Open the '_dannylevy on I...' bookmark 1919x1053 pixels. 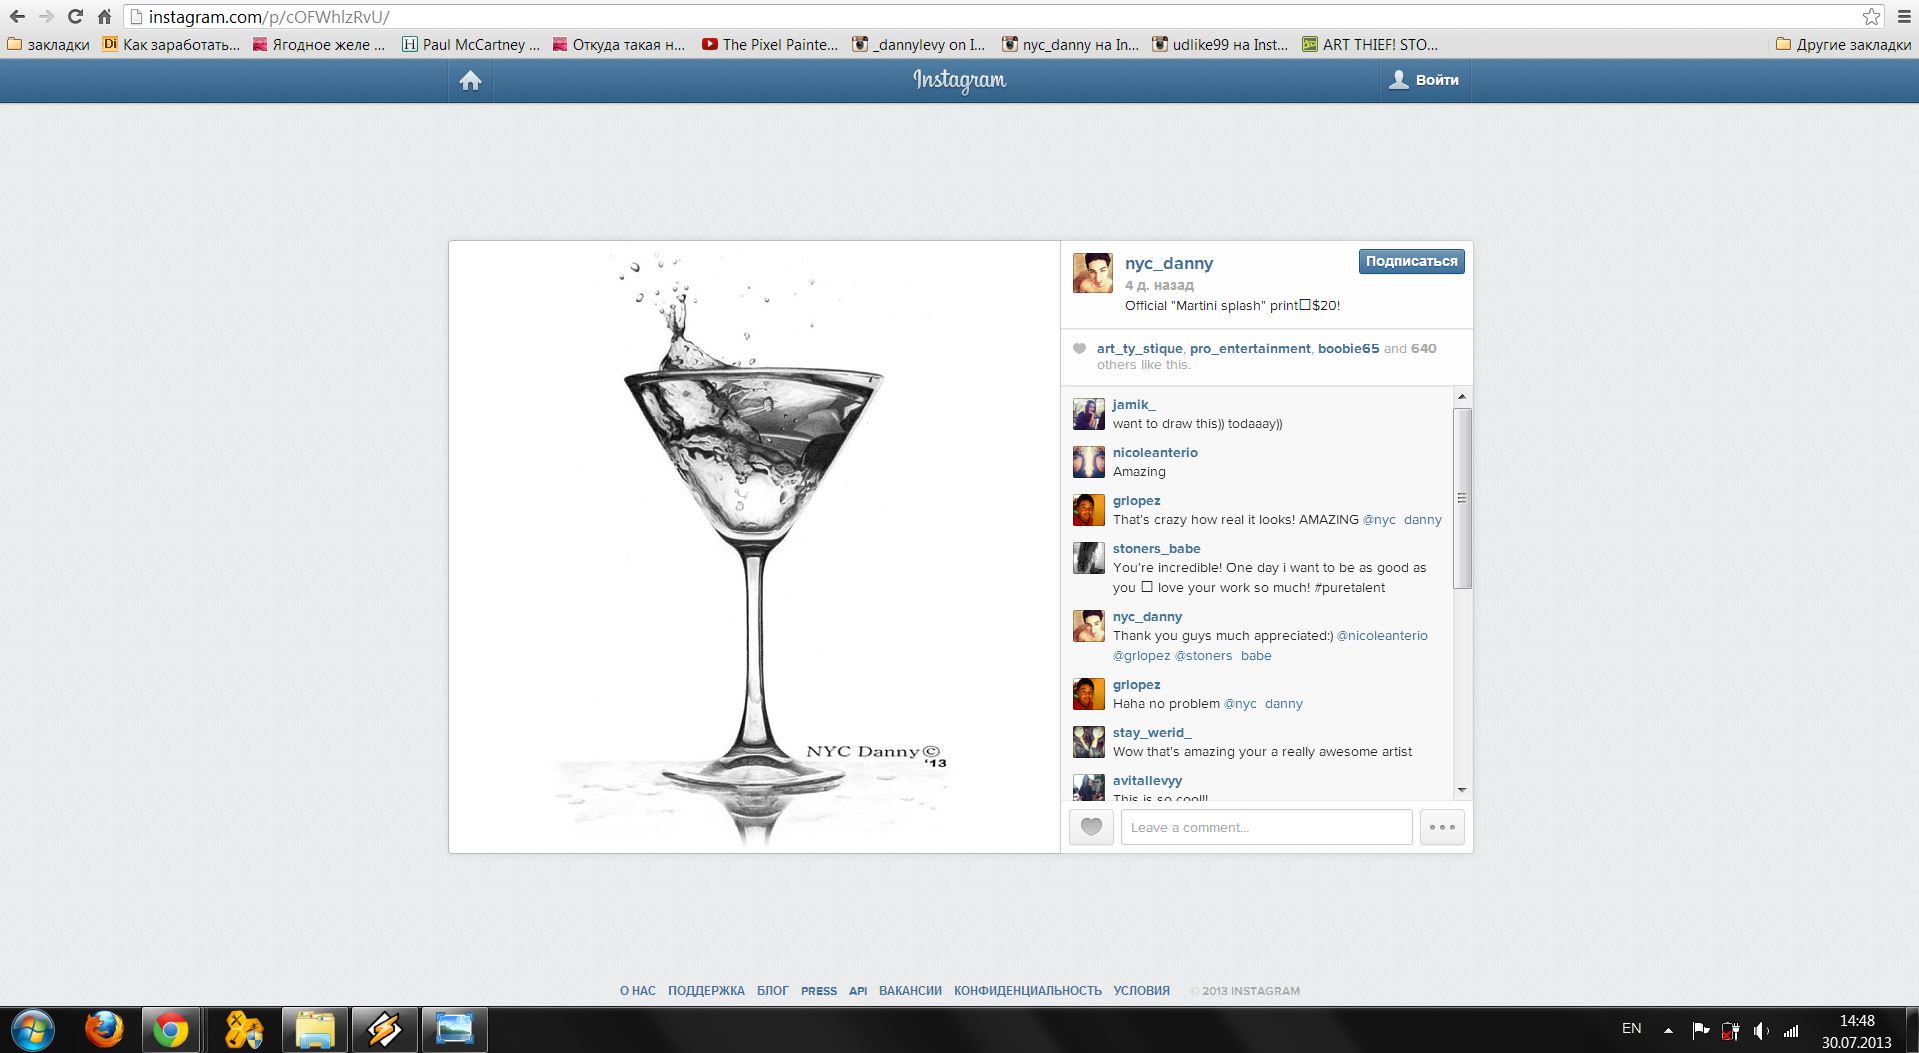(x=918, y=45)
